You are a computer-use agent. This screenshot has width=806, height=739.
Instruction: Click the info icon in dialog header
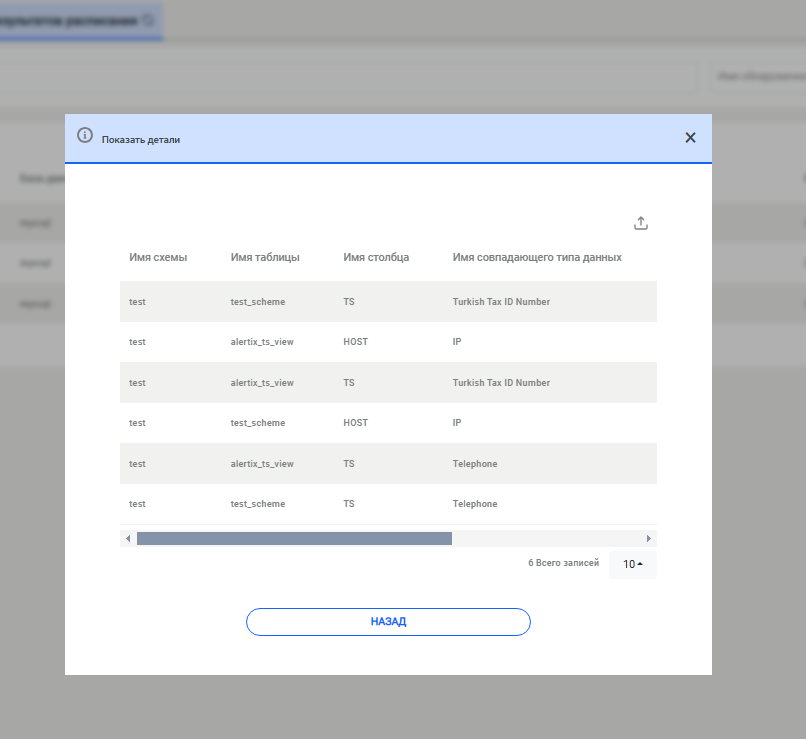click(x=85, y=135)
